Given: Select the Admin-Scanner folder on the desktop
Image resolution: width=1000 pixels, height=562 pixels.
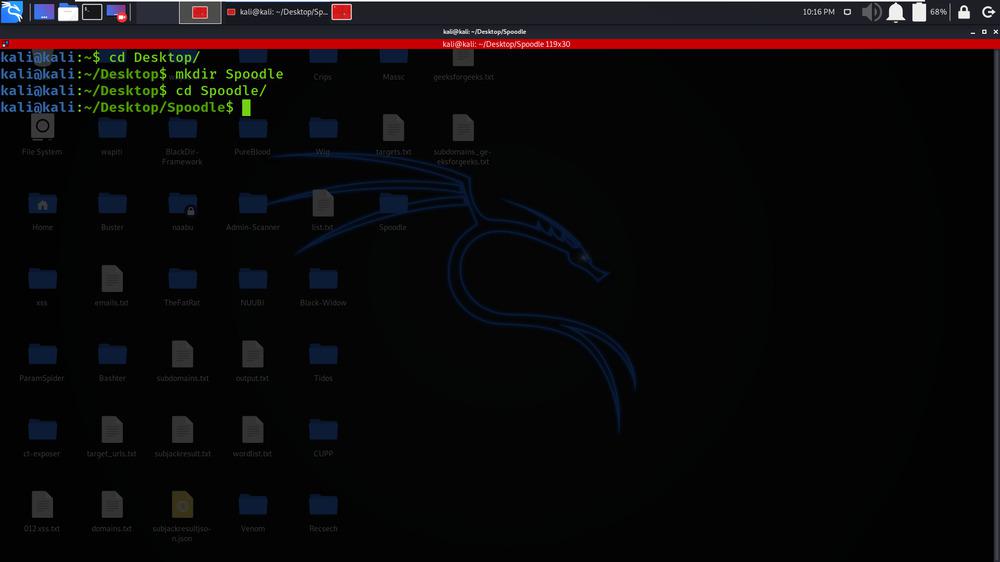Looking at the screenshot, I should point(253,211).
